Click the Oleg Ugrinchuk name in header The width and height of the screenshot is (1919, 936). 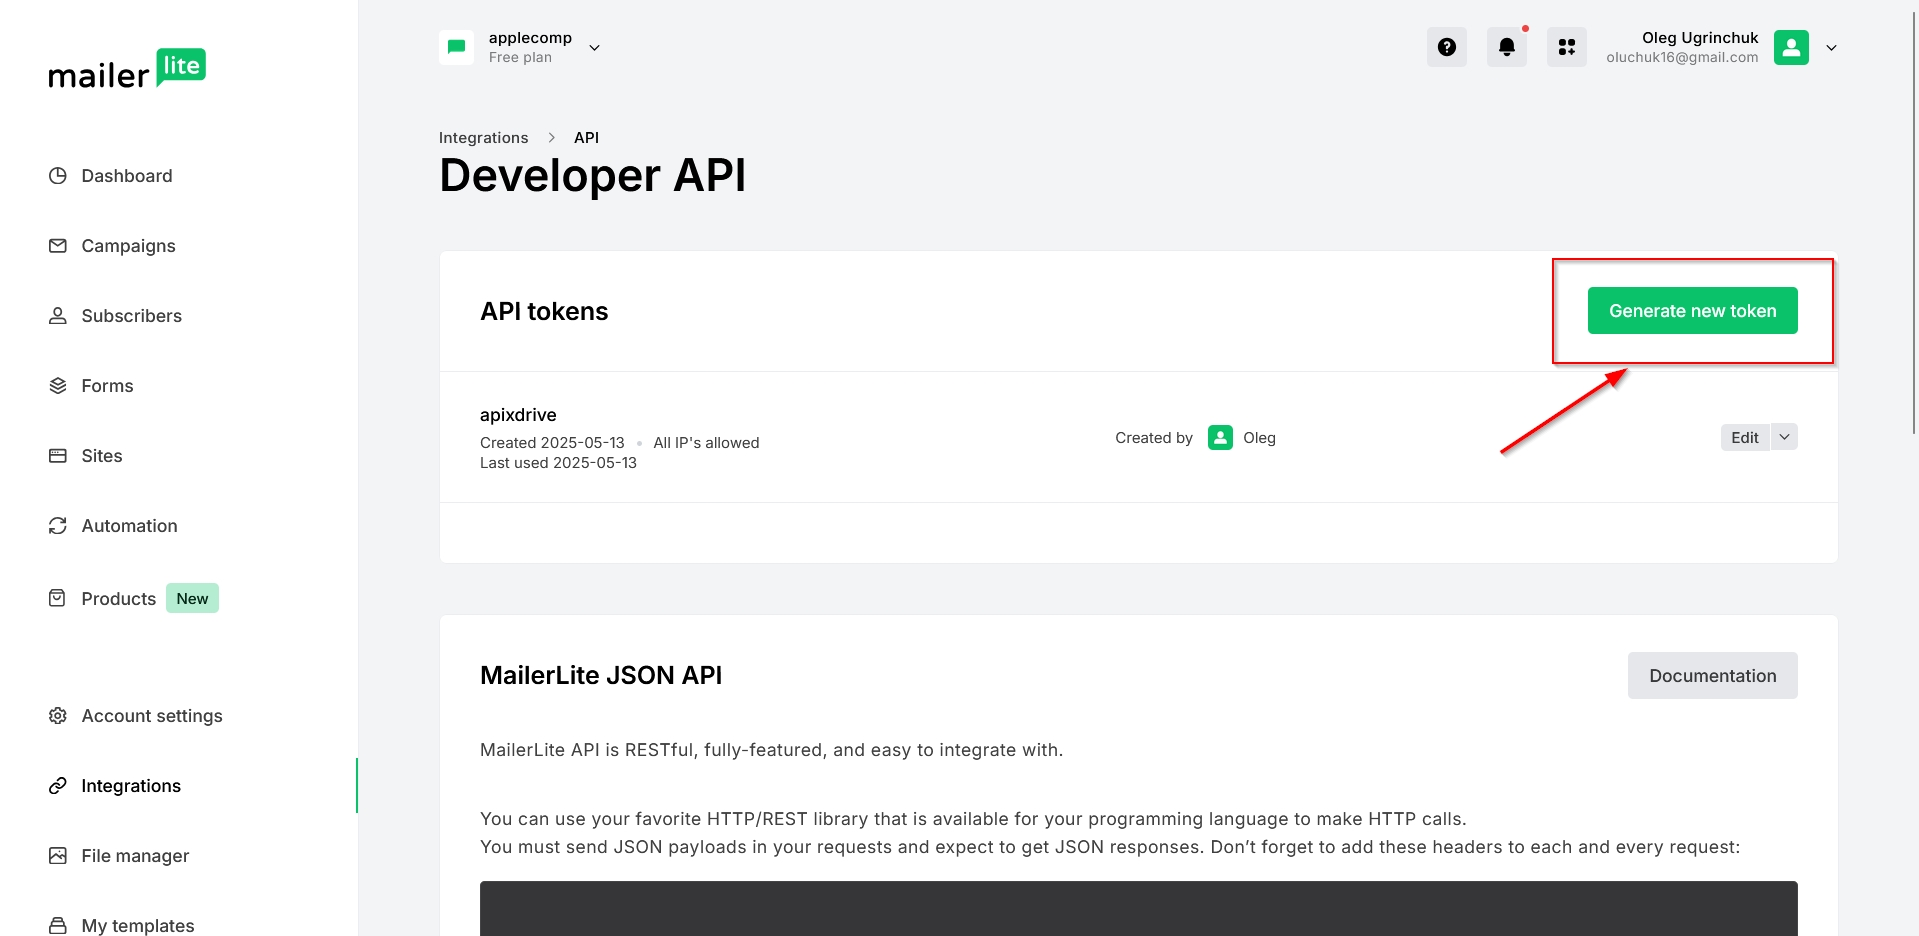(x=1699, y=38)
